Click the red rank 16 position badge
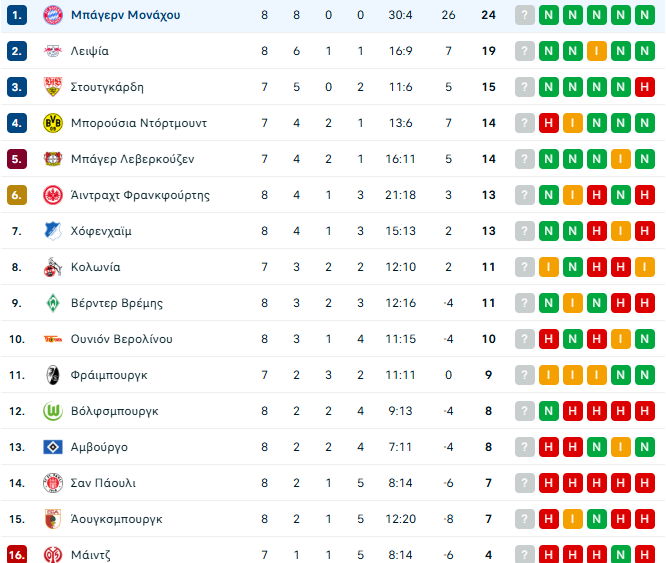The height and width of the screenshot is (563, 666). pyautogui.click(x=16, y=555)
